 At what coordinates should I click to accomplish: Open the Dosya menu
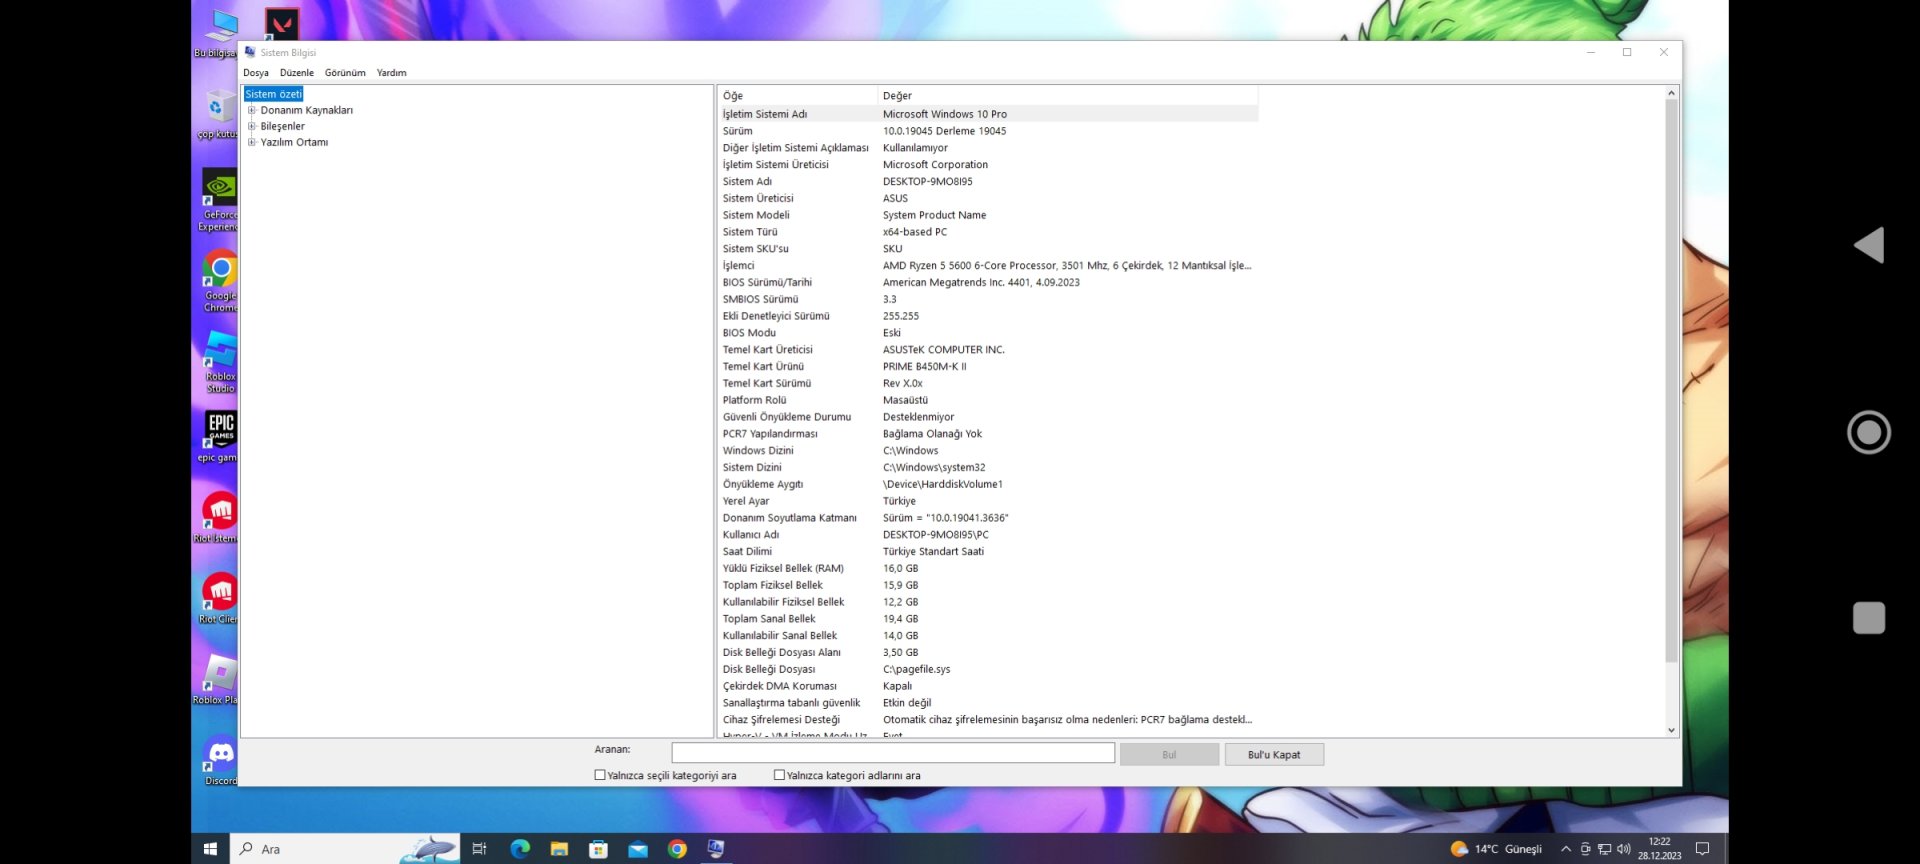point(256,73)
